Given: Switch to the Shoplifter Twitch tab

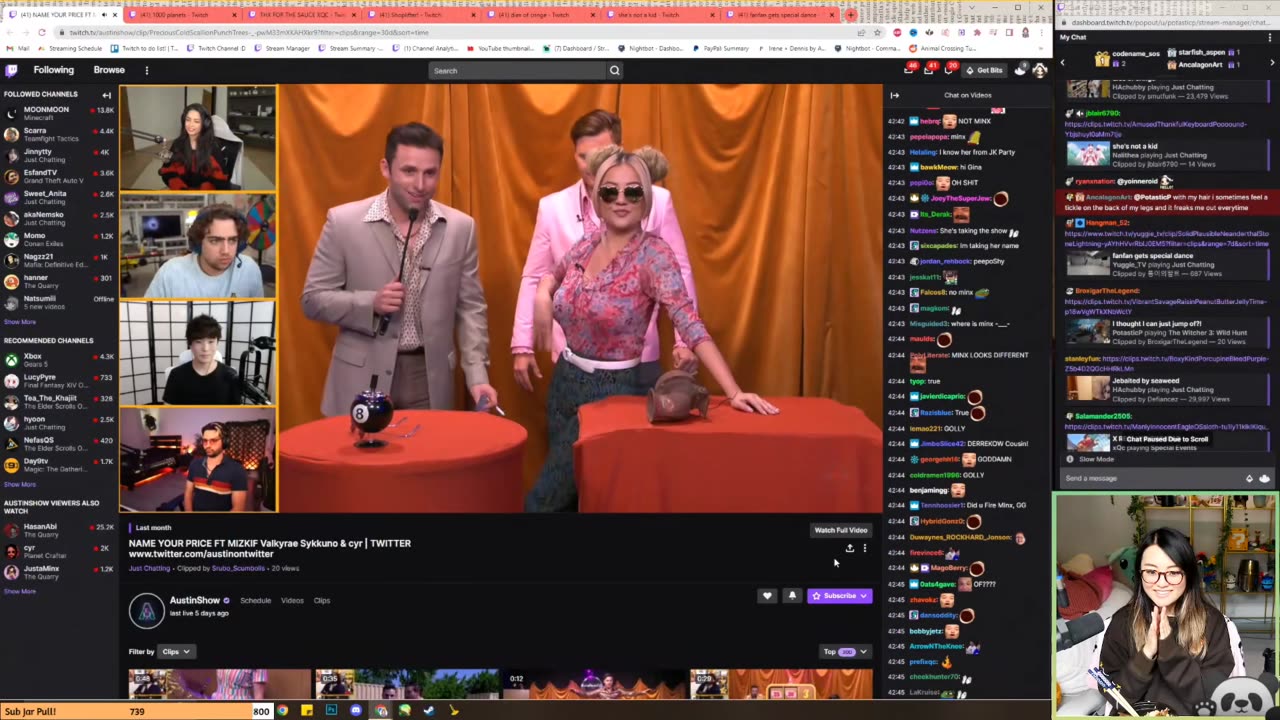Looking at the screenshot, I should (x=420, y=15).
